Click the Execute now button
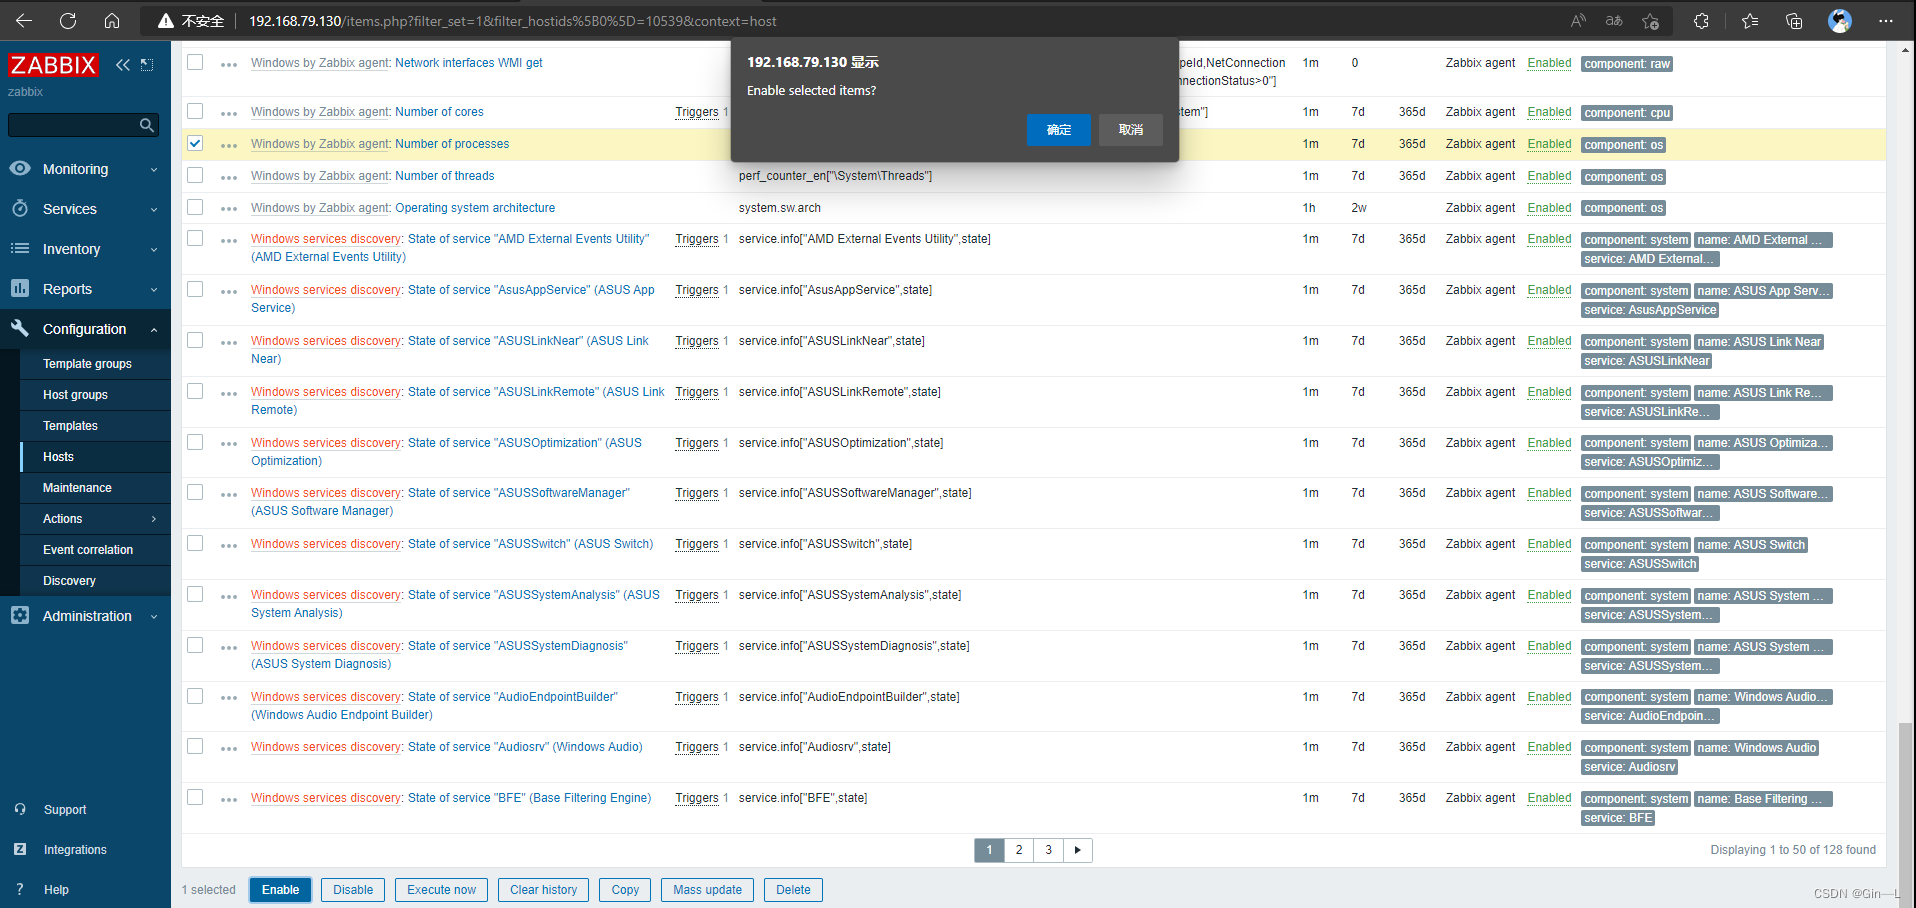The width and height of the screenshot is (1916, 908). coord(441,890)
